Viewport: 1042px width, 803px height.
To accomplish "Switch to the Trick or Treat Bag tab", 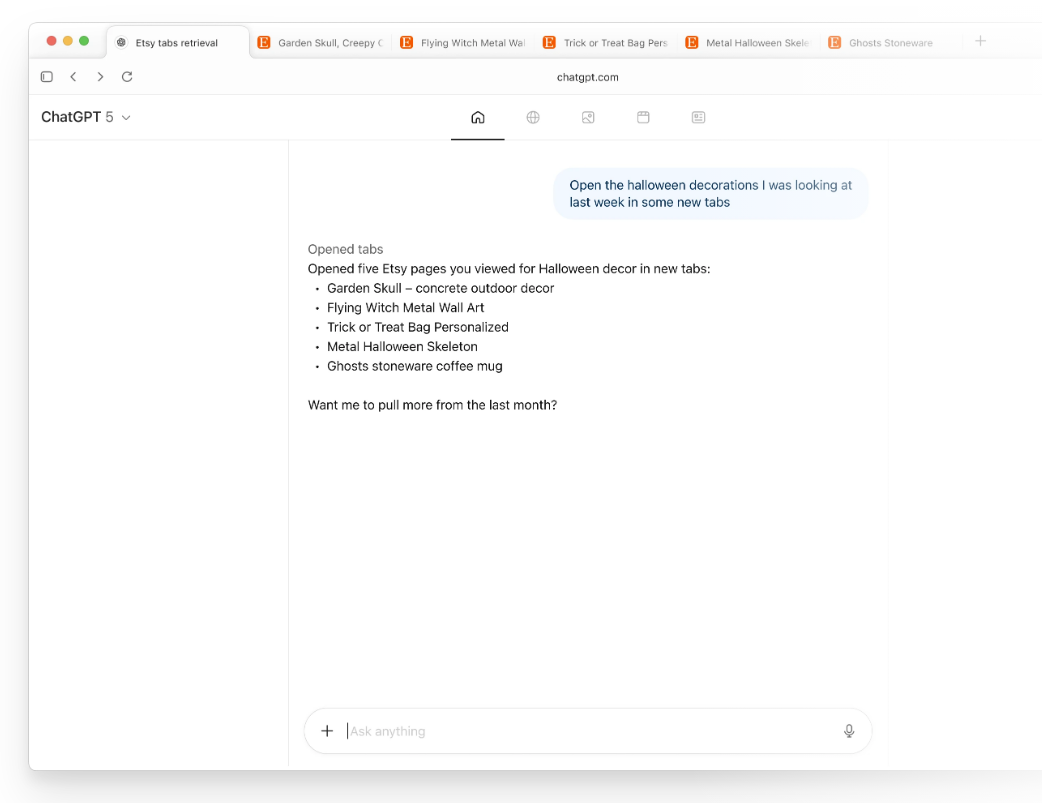I will (605, 42).
